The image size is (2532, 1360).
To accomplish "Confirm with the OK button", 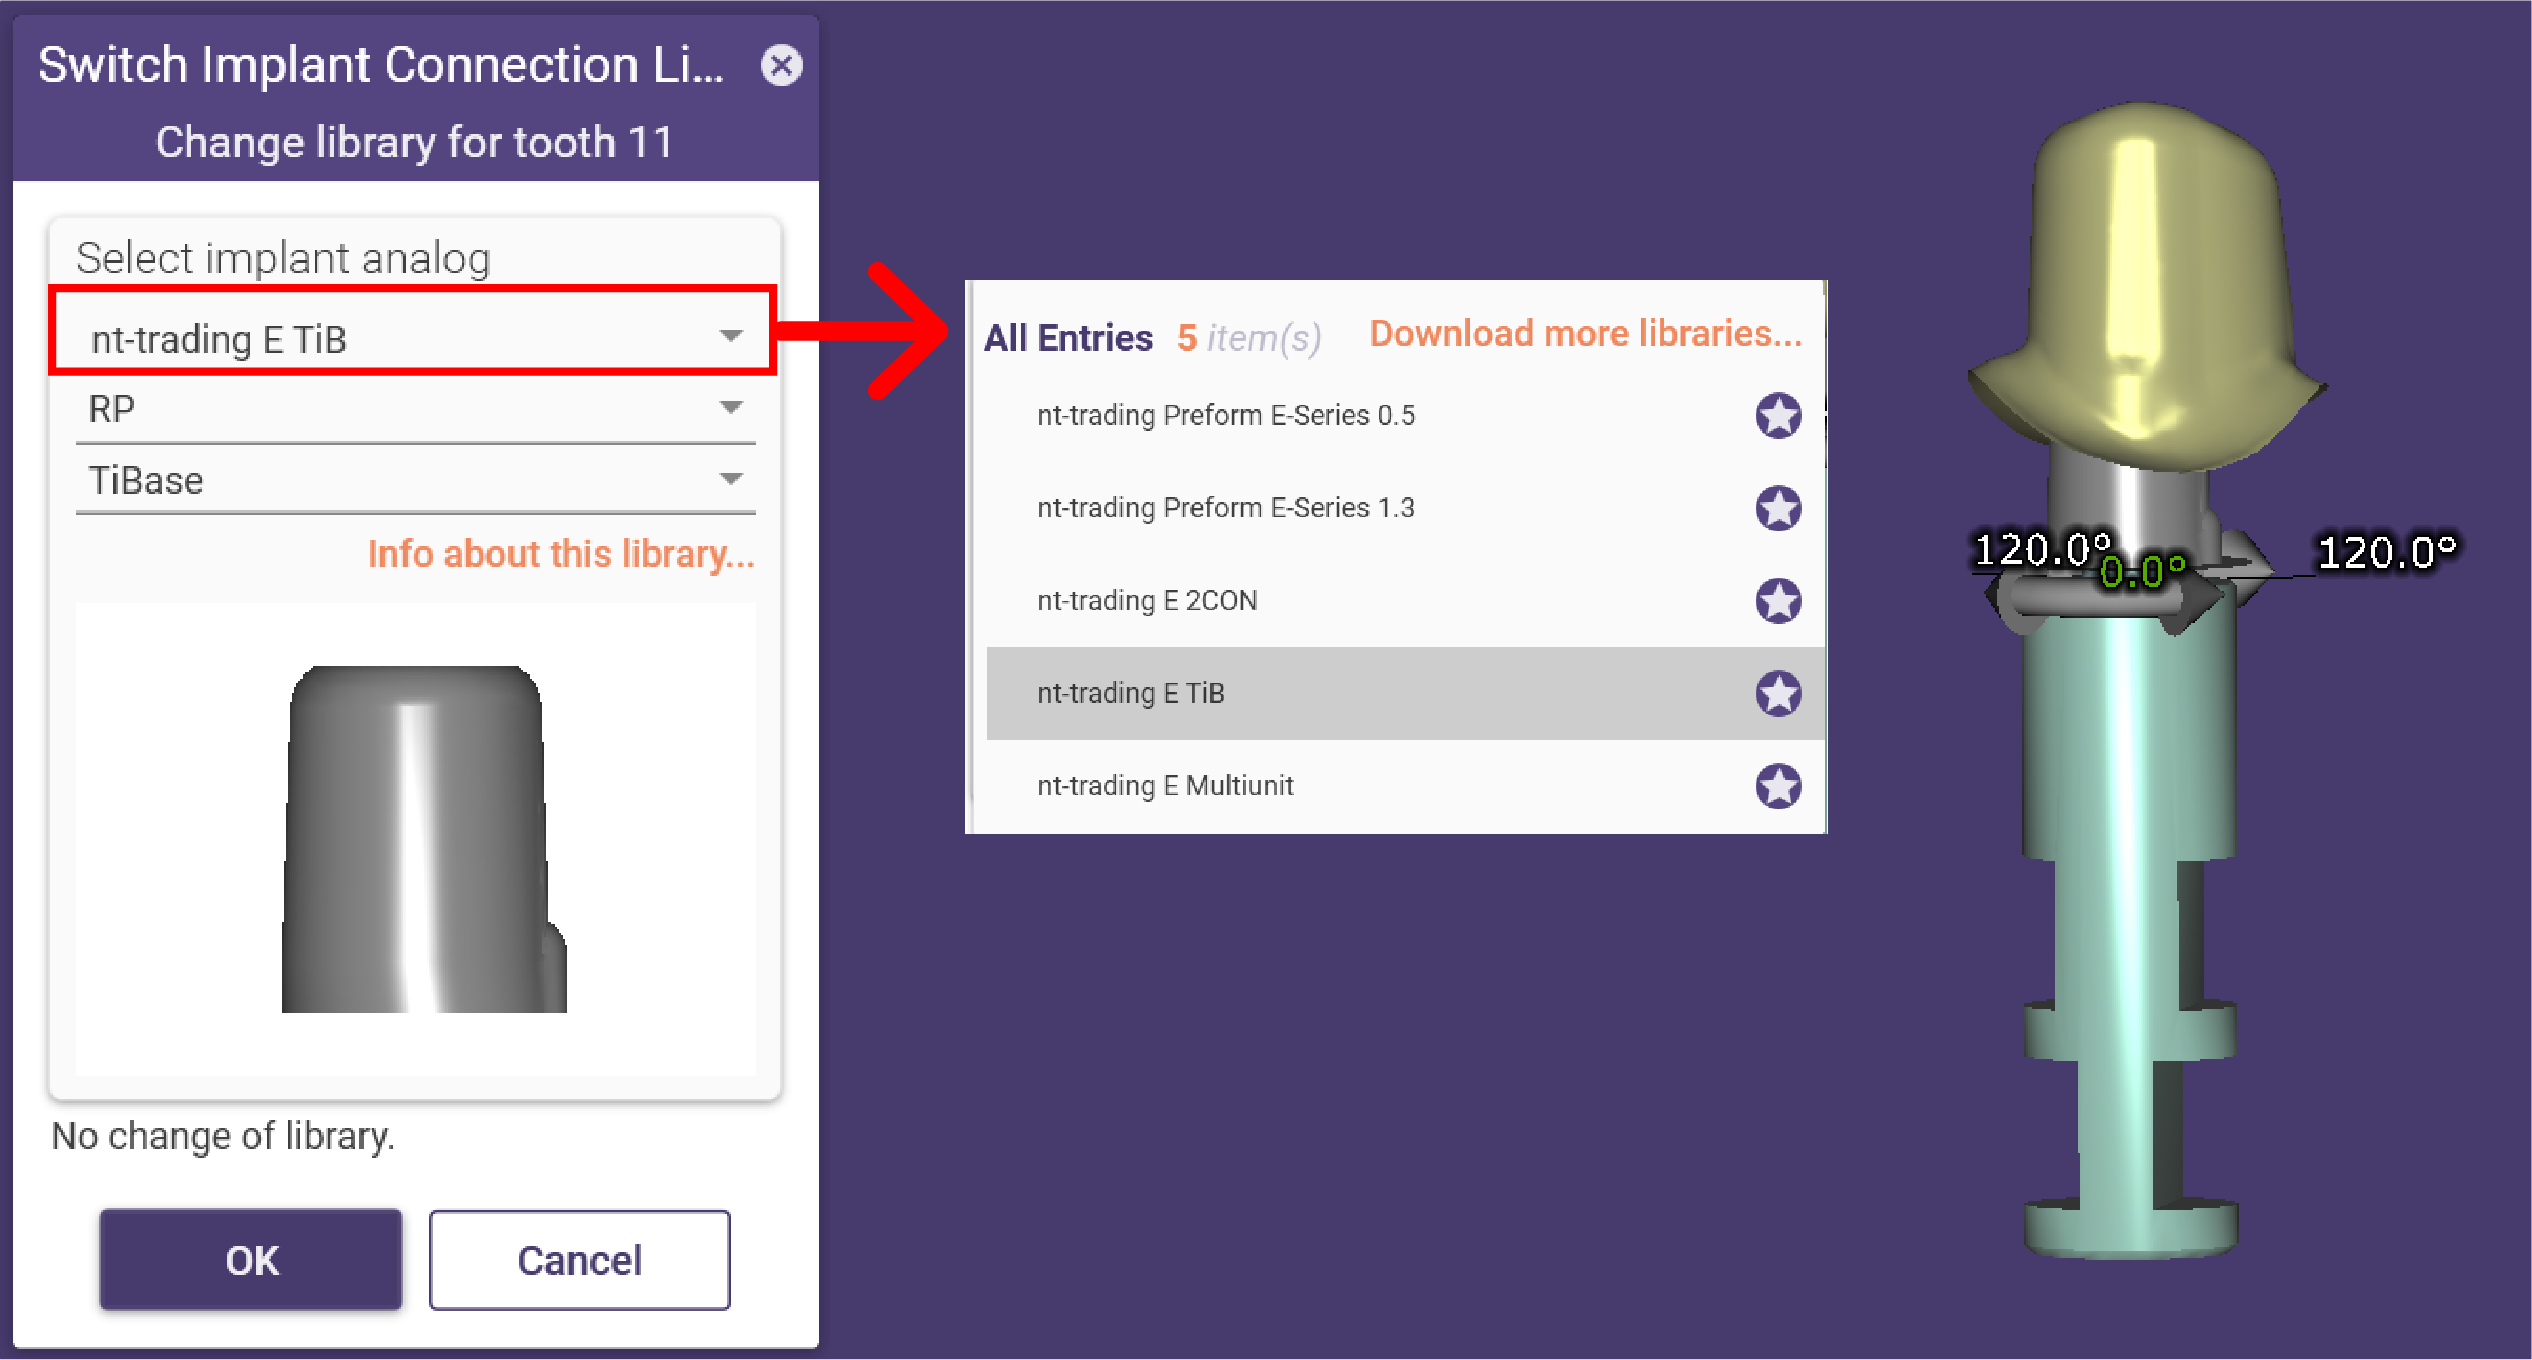I will pos(251,1260).
